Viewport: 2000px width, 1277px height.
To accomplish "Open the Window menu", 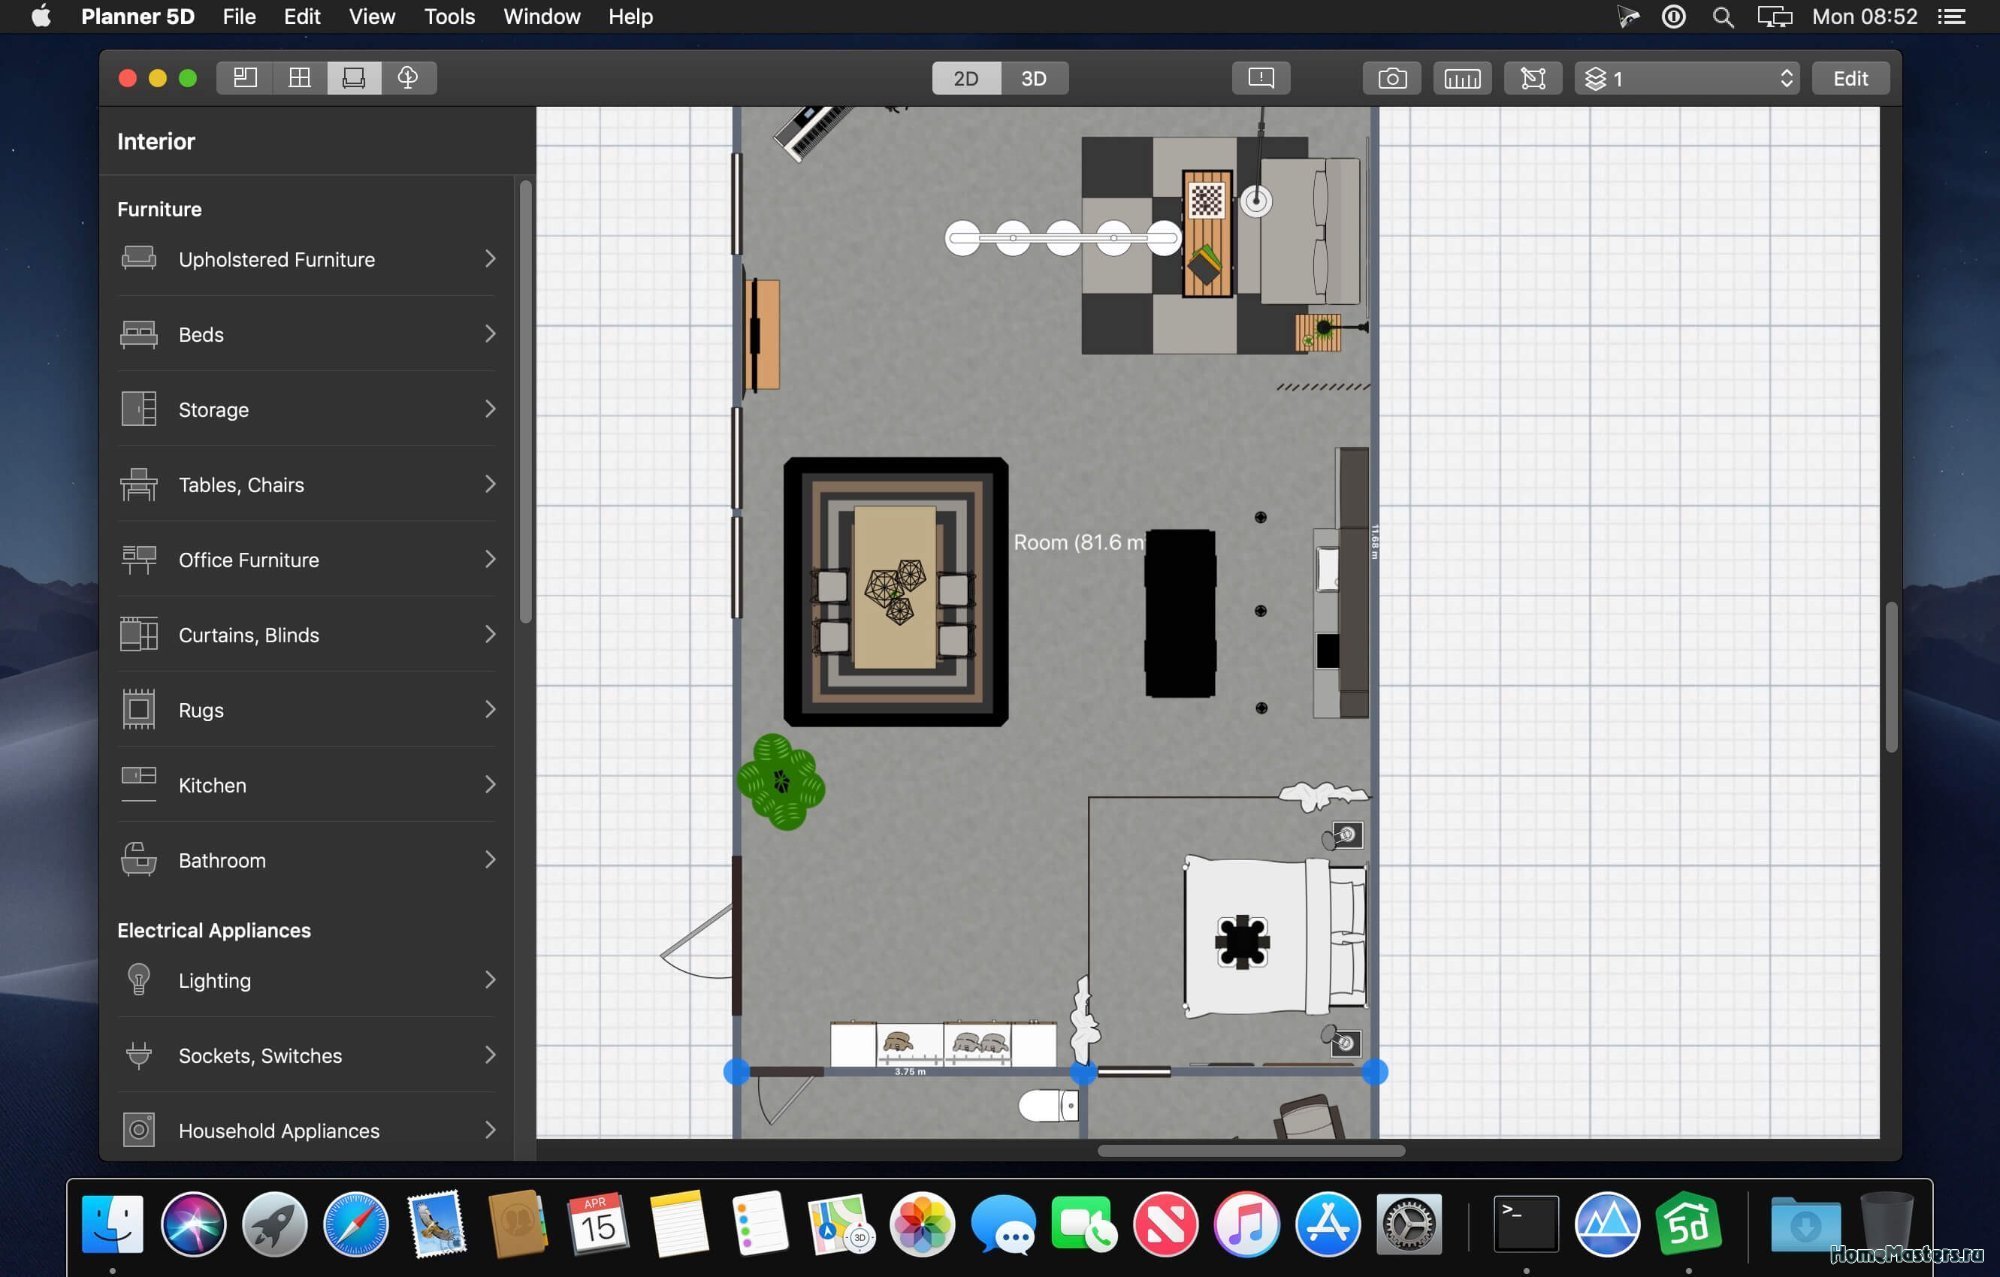I will (541, 16).
